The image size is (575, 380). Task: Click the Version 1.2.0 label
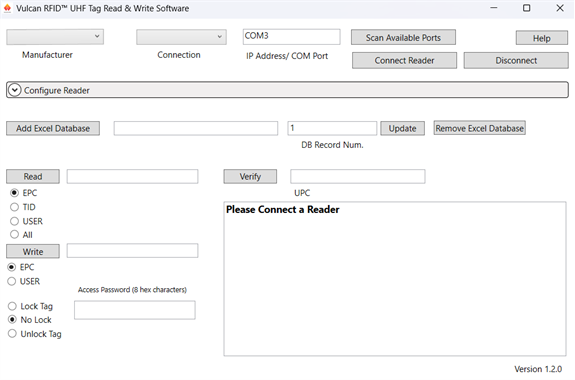(x=538, y=369)
